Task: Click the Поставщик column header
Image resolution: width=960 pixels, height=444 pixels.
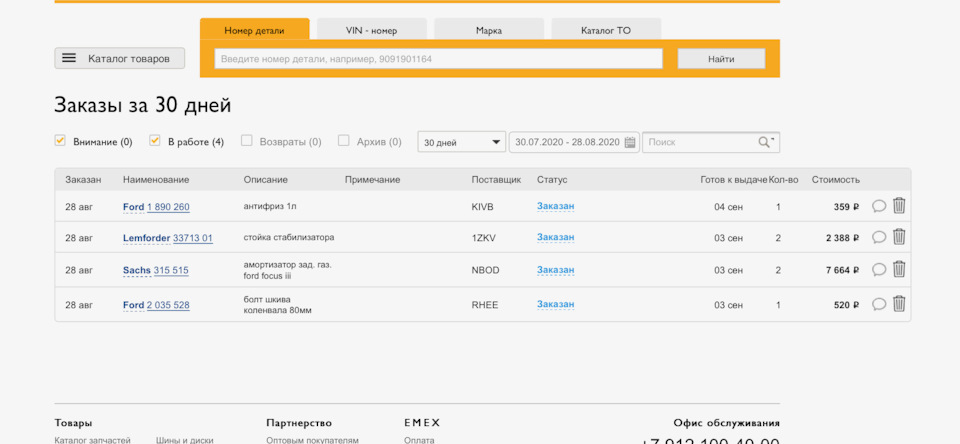Action: pyautogui.click(x=497, y=179)
